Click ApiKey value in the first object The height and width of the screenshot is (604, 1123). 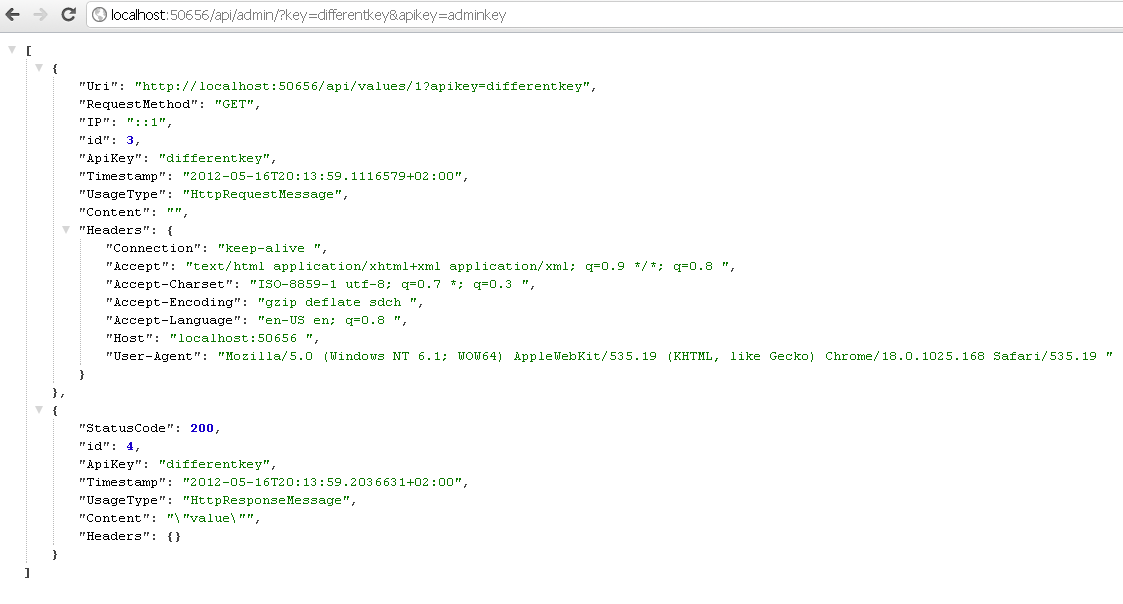[215, 158]
